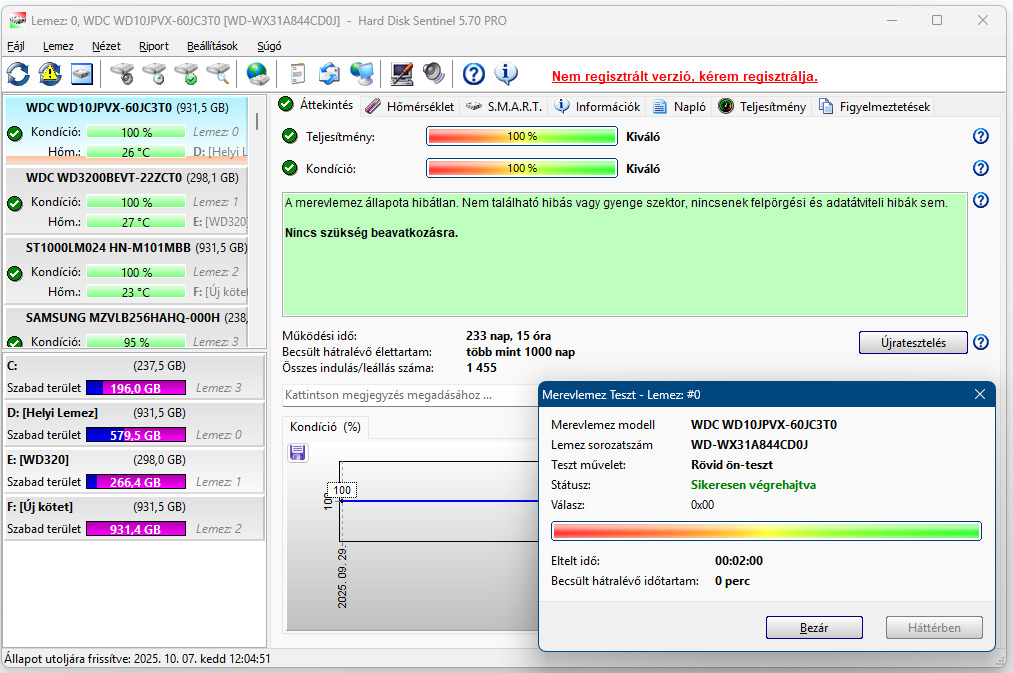Select the D: [Helyi Lemez] partition
The height and width of the screenshot is (673, 1013).
click(x=134, y=424)
